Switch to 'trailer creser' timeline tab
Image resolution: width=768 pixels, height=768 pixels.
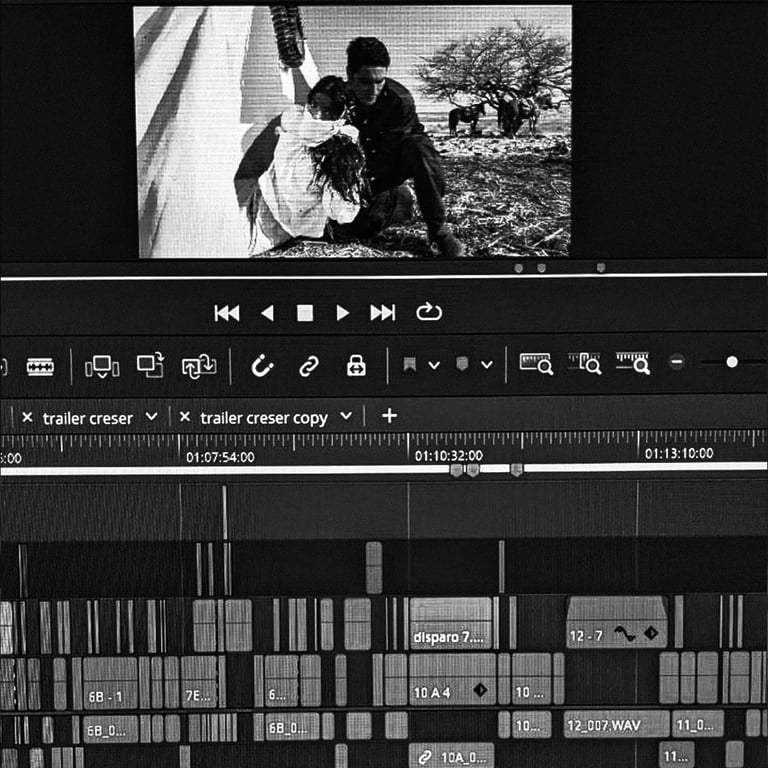(x=88, y=419)
